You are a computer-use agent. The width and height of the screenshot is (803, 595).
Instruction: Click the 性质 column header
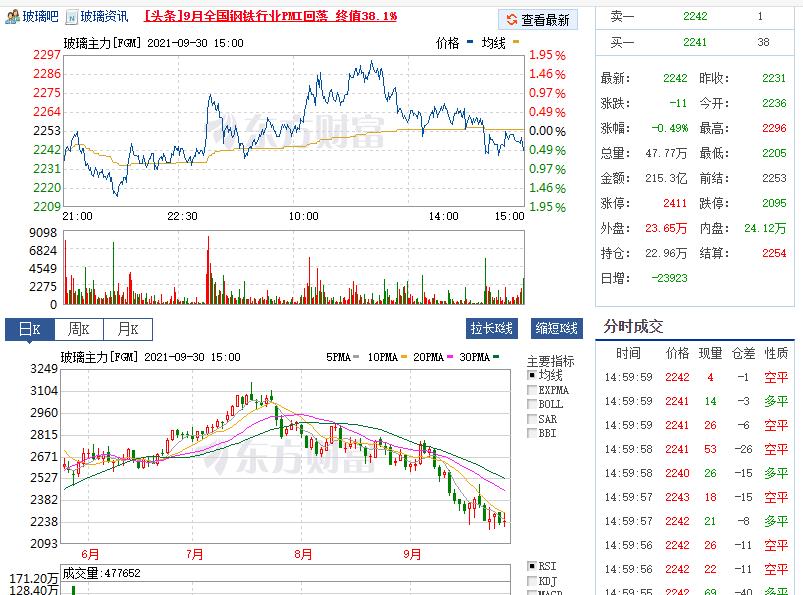tap(776, 353)
